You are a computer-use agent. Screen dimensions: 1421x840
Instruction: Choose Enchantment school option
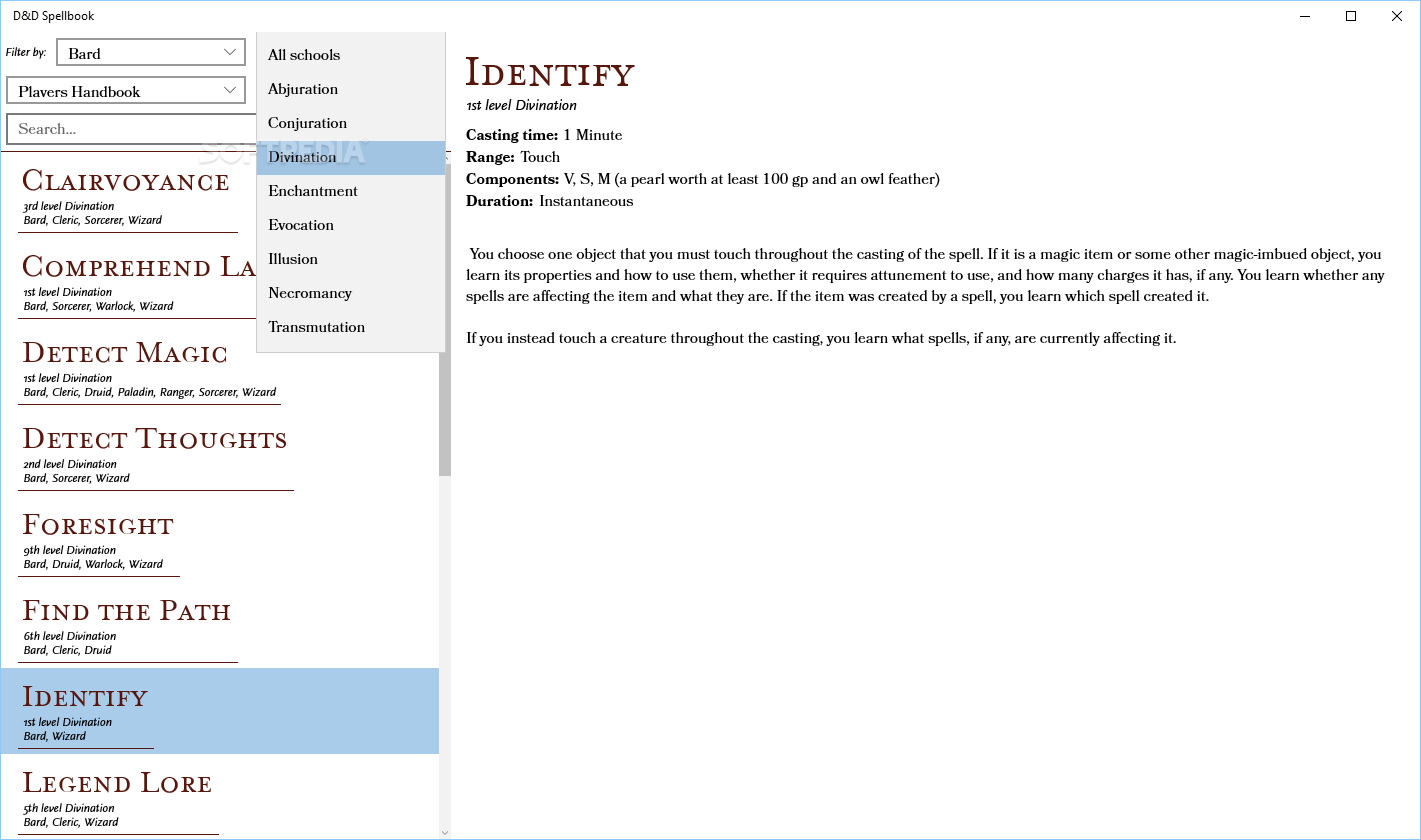click(351, 191)
